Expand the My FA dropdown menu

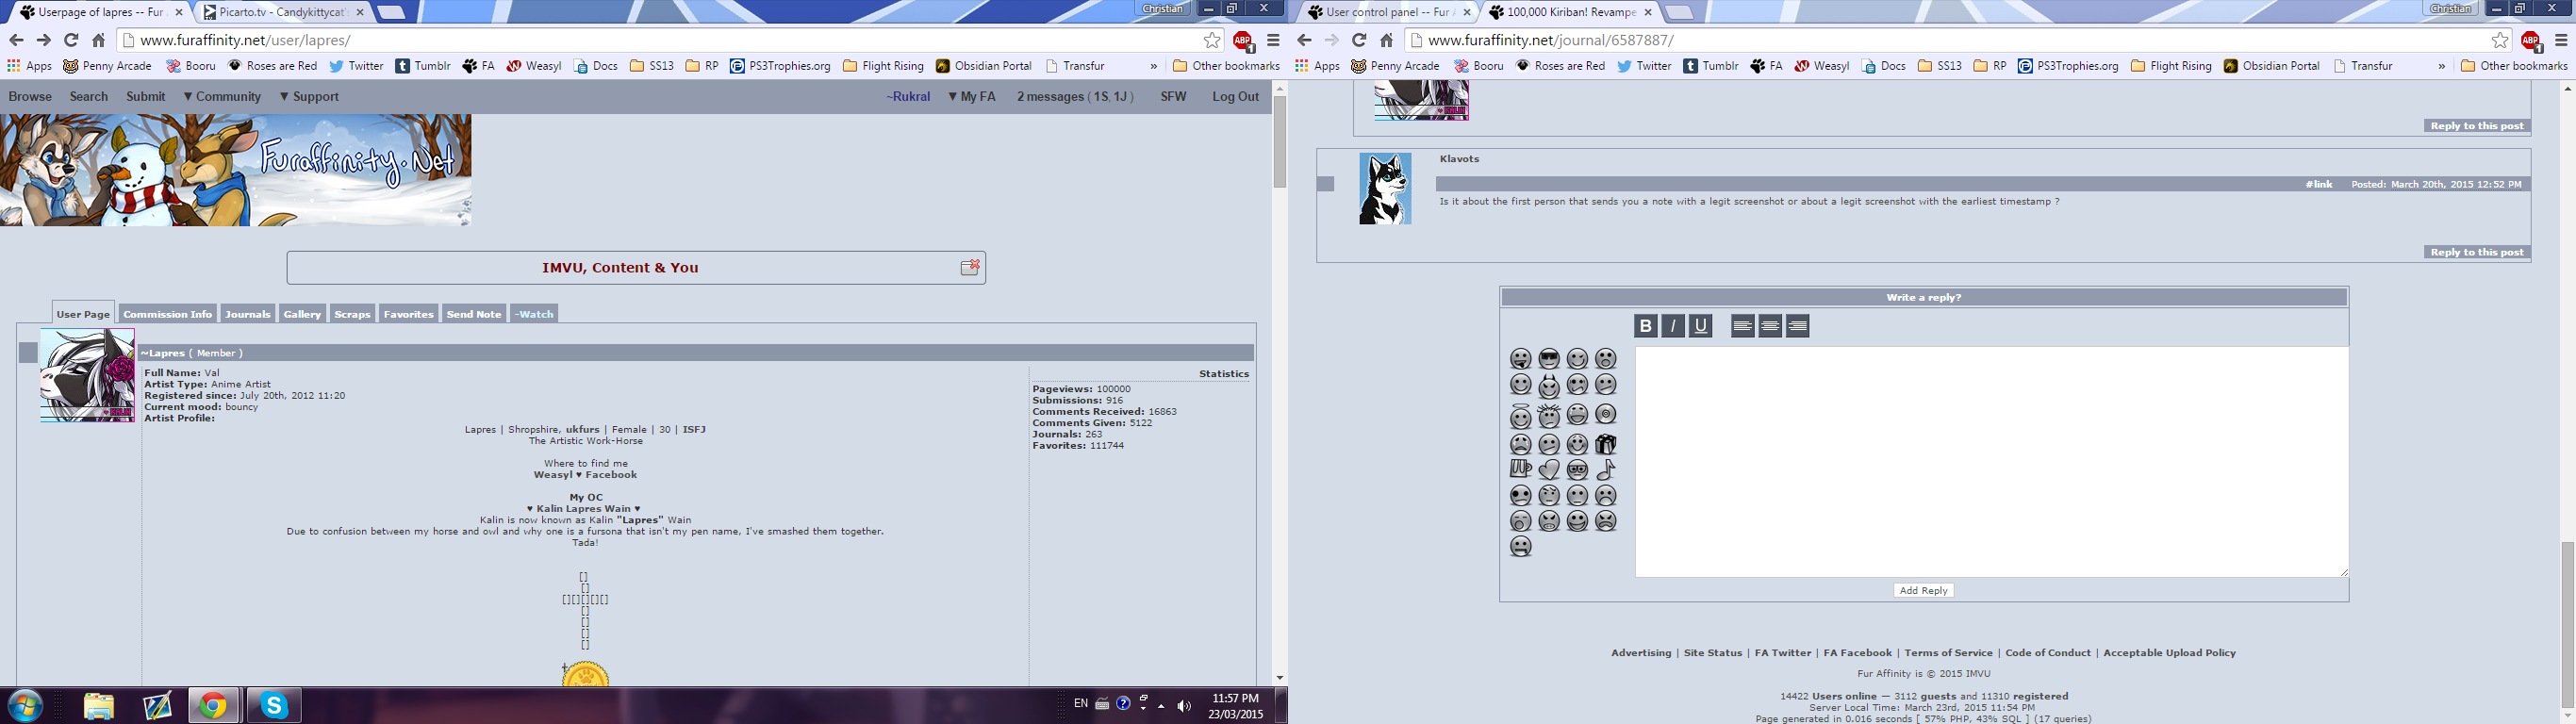pos(972,97)
